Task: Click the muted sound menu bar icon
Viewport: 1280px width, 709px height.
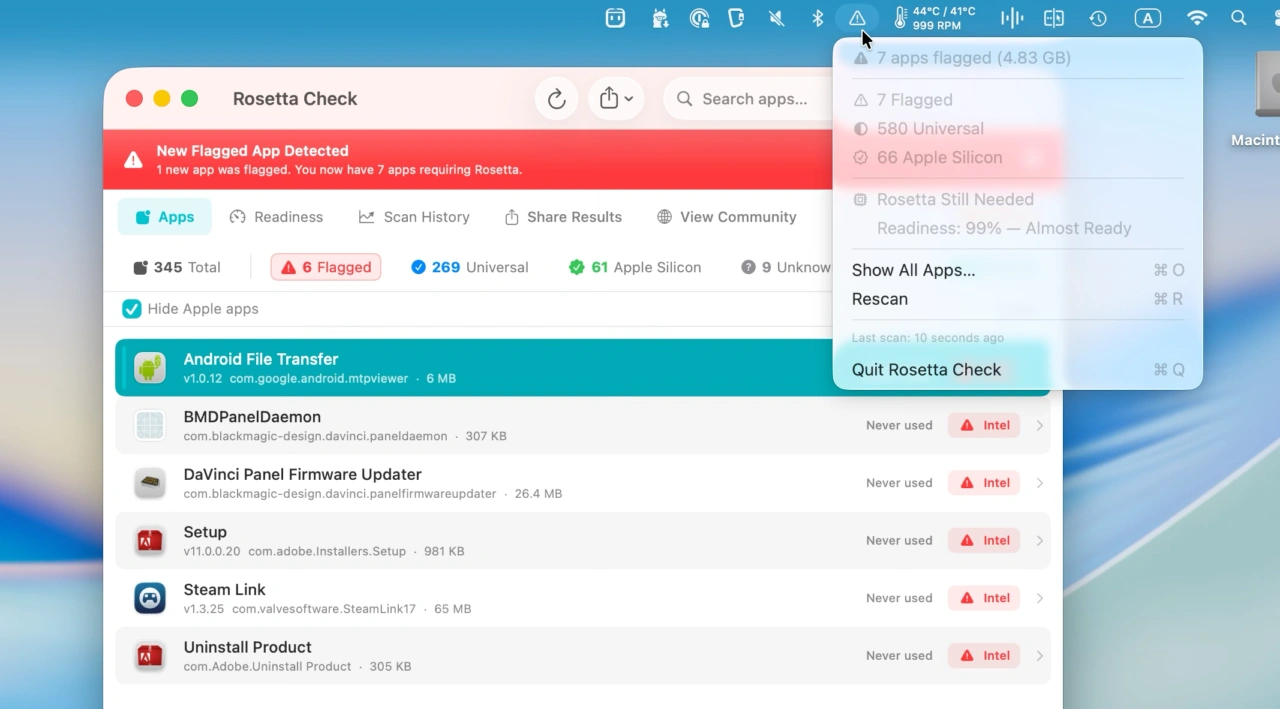Action: tap(776, 18)
